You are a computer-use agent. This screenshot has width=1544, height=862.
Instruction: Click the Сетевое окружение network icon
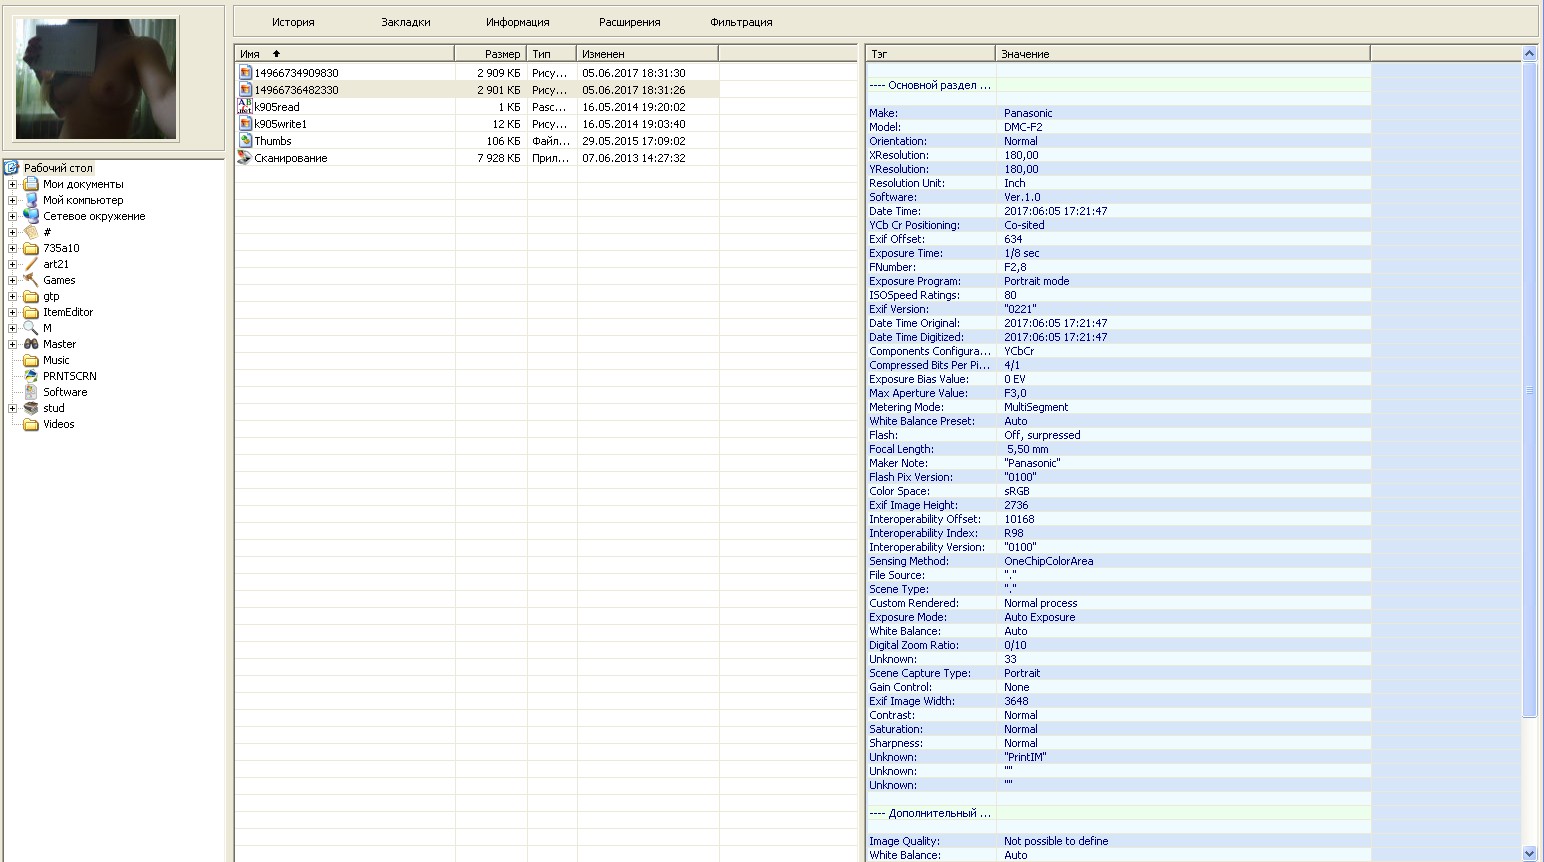(x=31, y=216)
